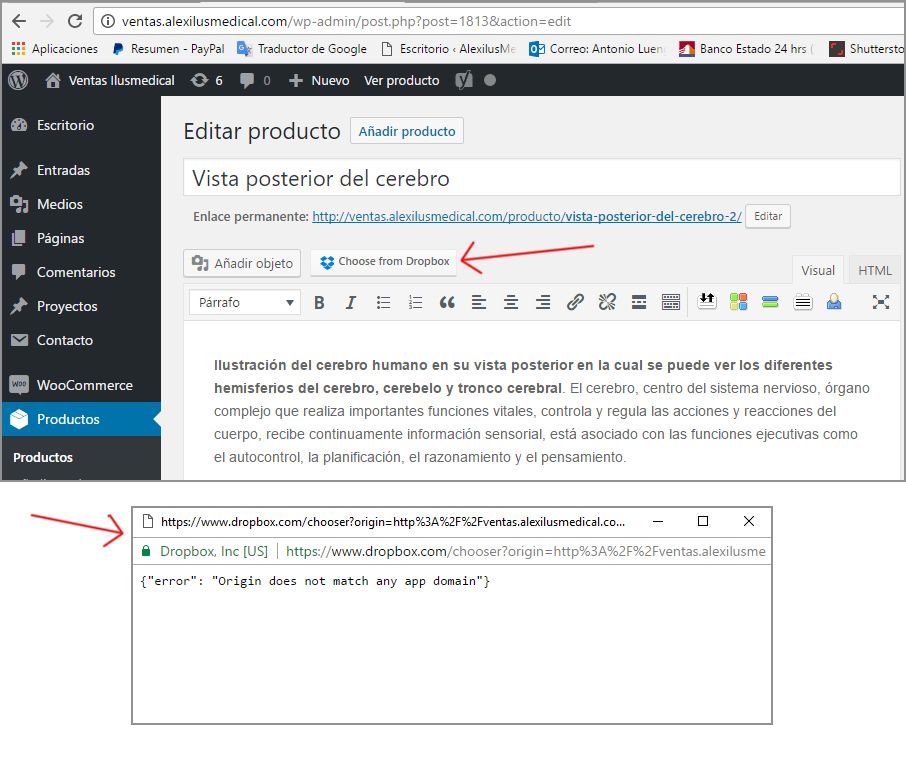The height and width of the screenshot is (757, 906).
Task: Click the green and blue bars icon
Action: pyautogui.click(x=770, y=301)
